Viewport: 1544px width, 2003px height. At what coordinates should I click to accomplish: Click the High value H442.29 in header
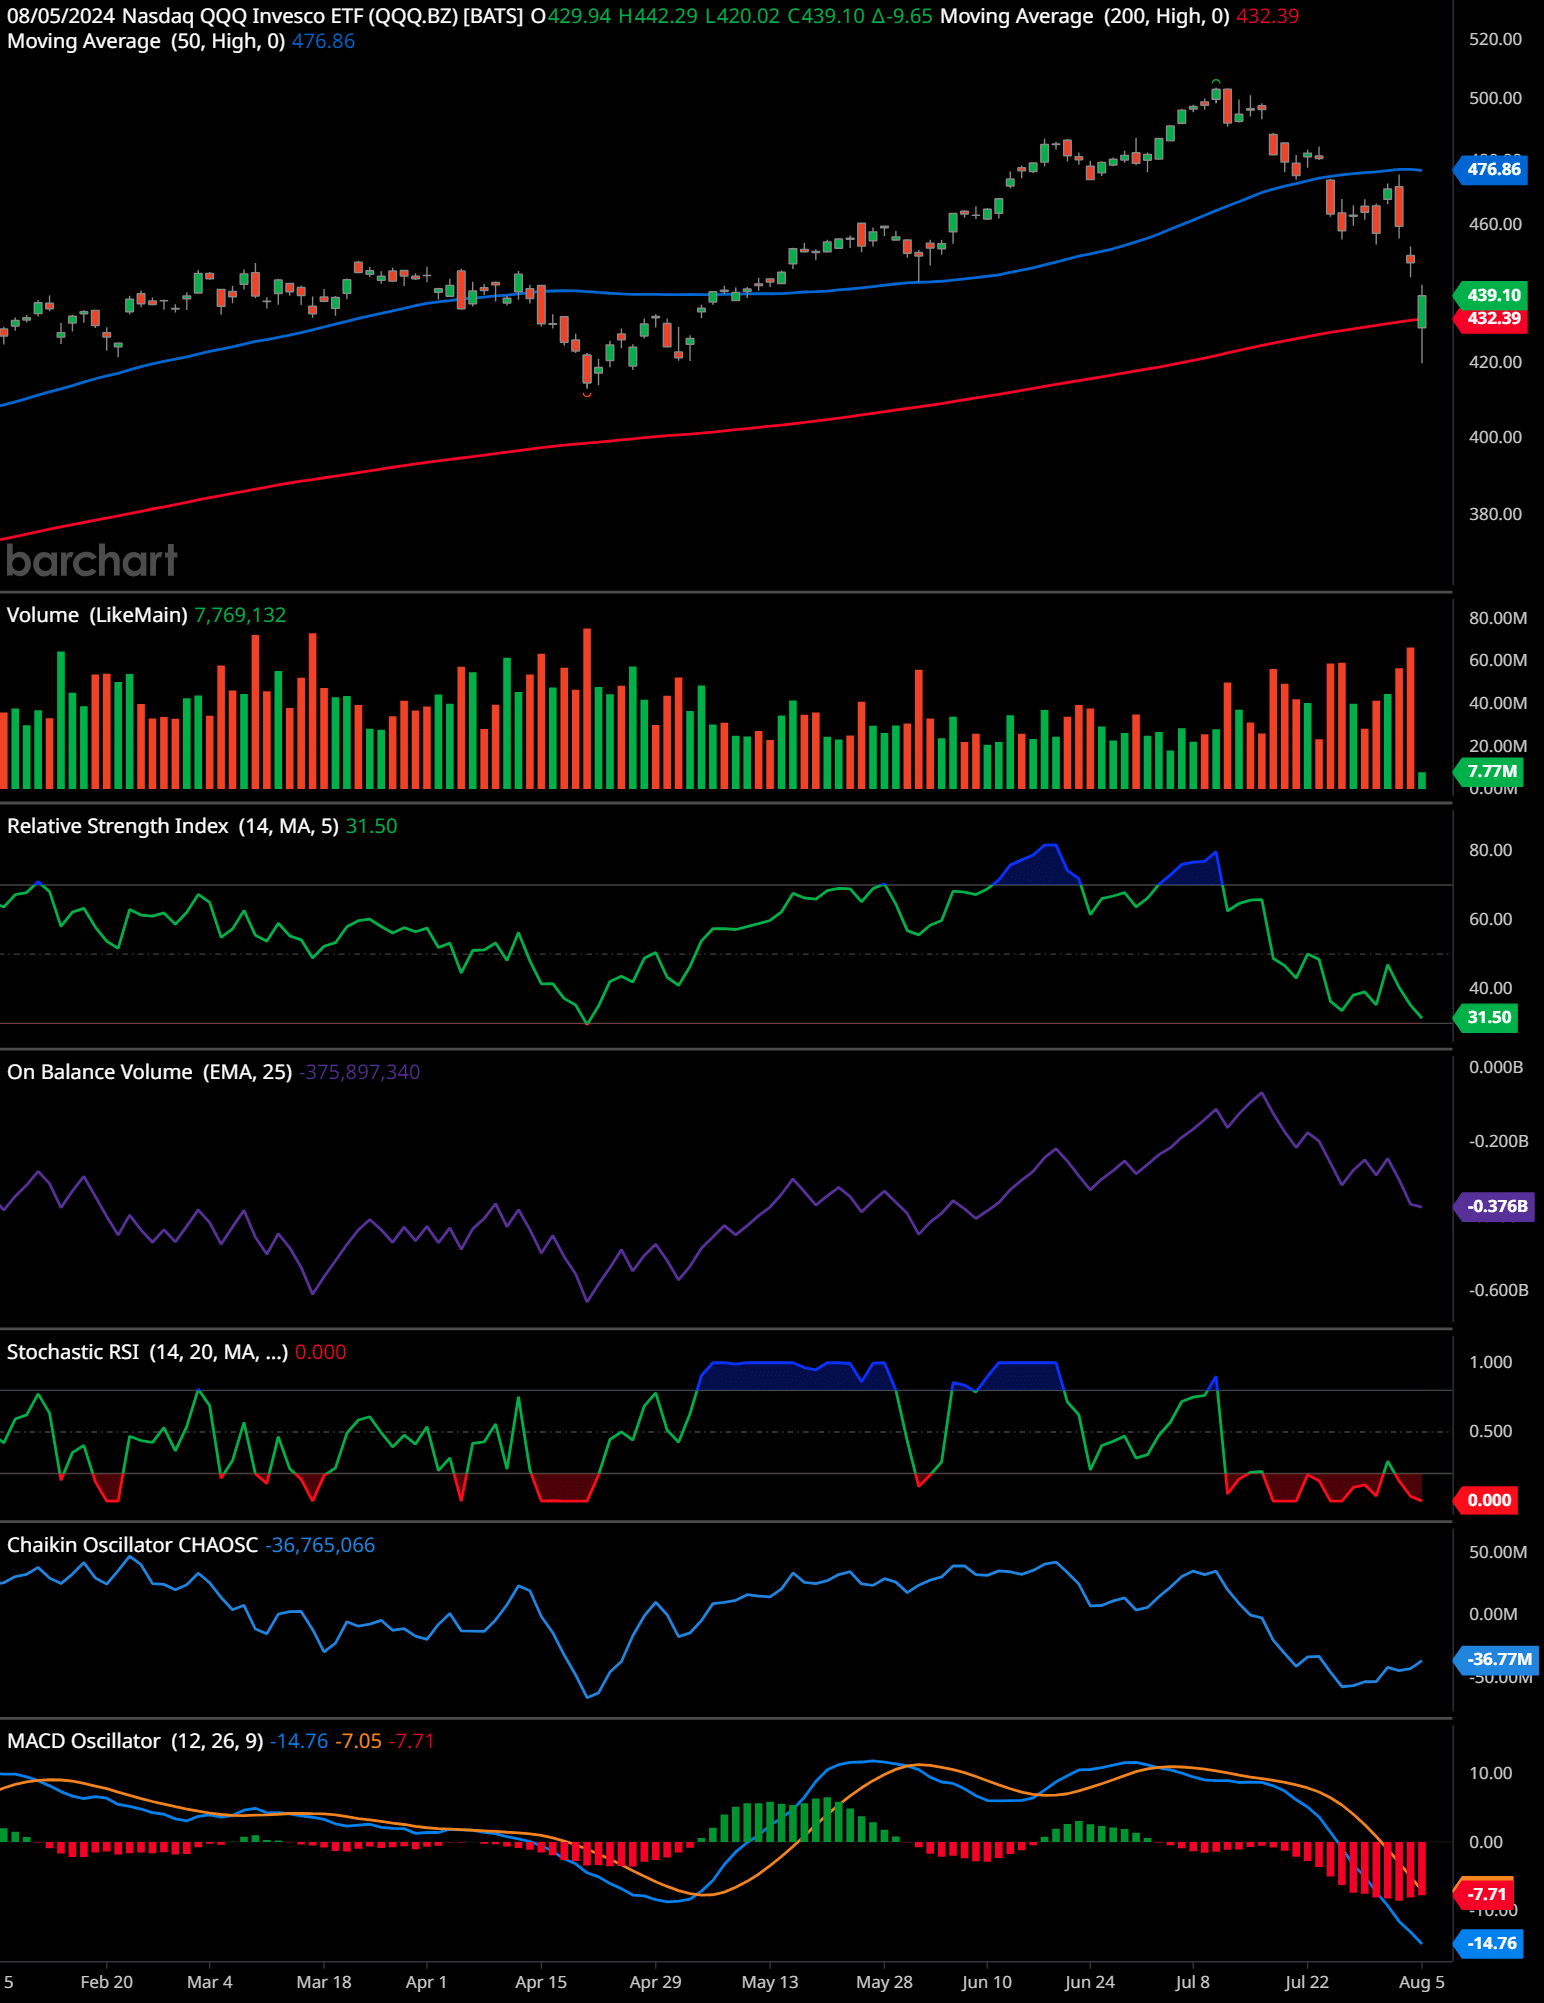[658, 16]
